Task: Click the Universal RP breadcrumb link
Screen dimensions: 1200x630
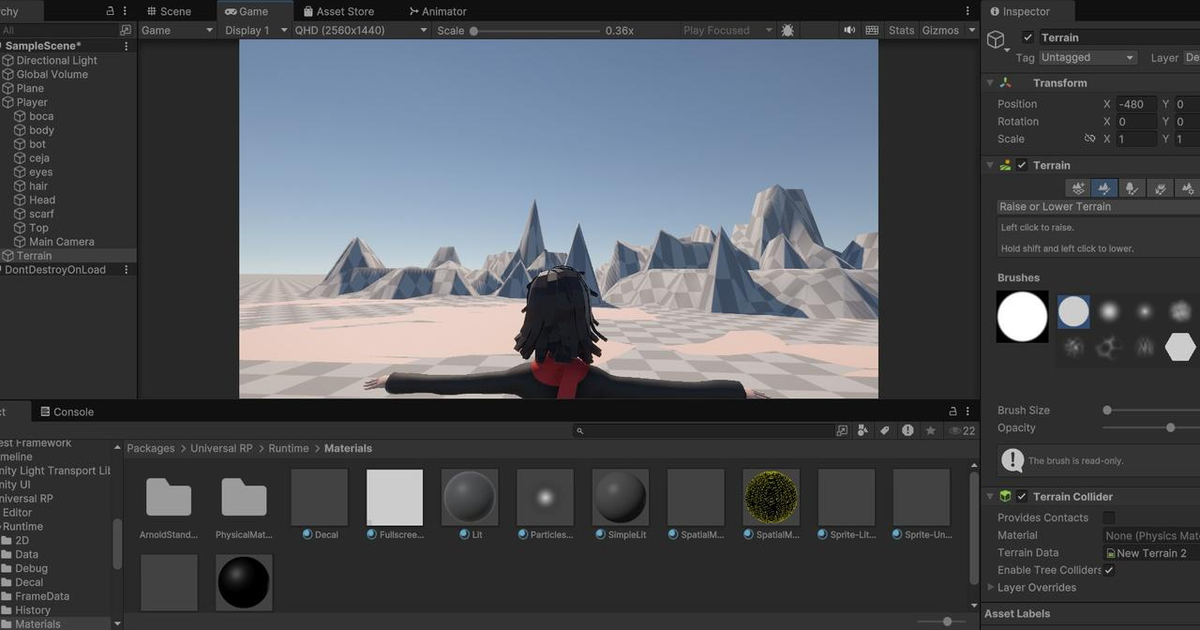Action: click(x=221, y=449)
